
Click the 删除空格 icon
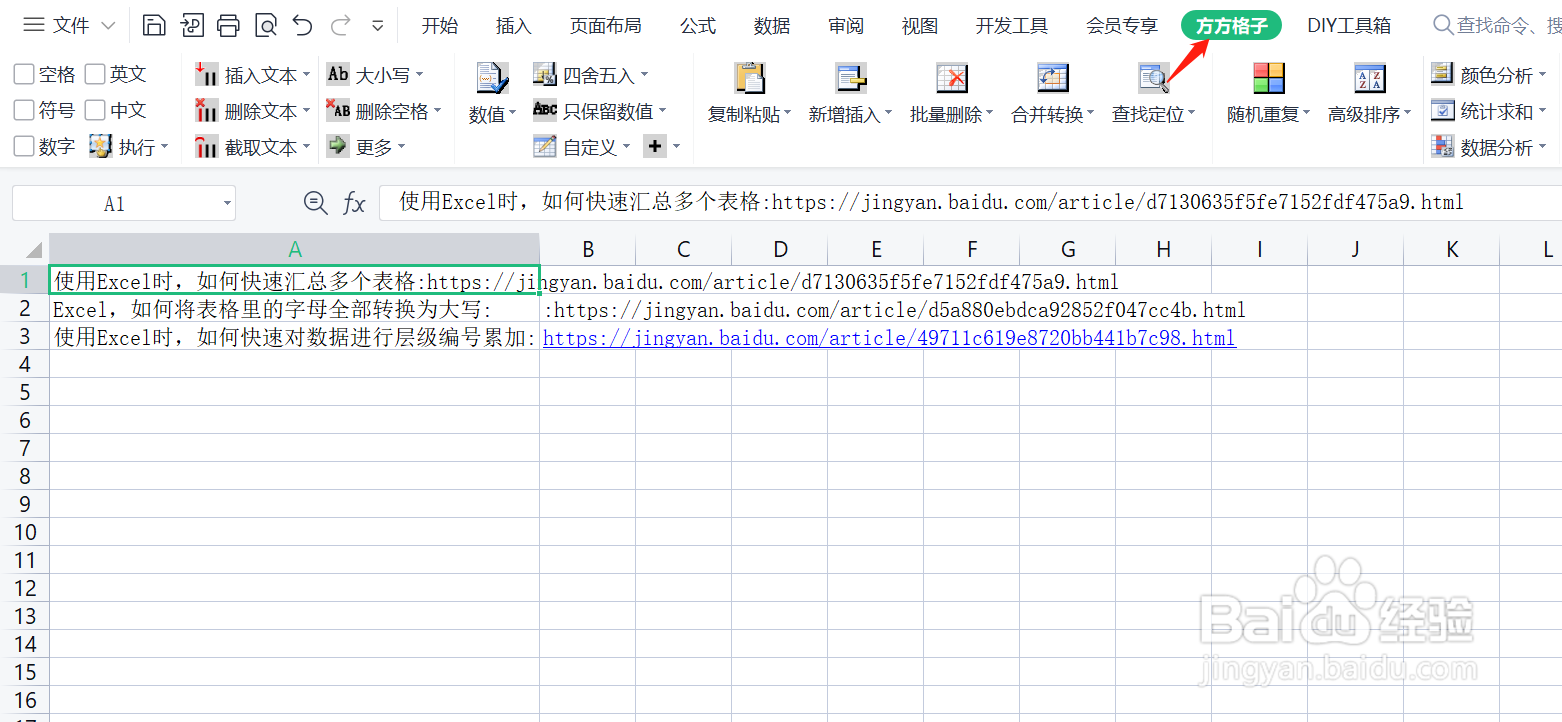[338, 110]
